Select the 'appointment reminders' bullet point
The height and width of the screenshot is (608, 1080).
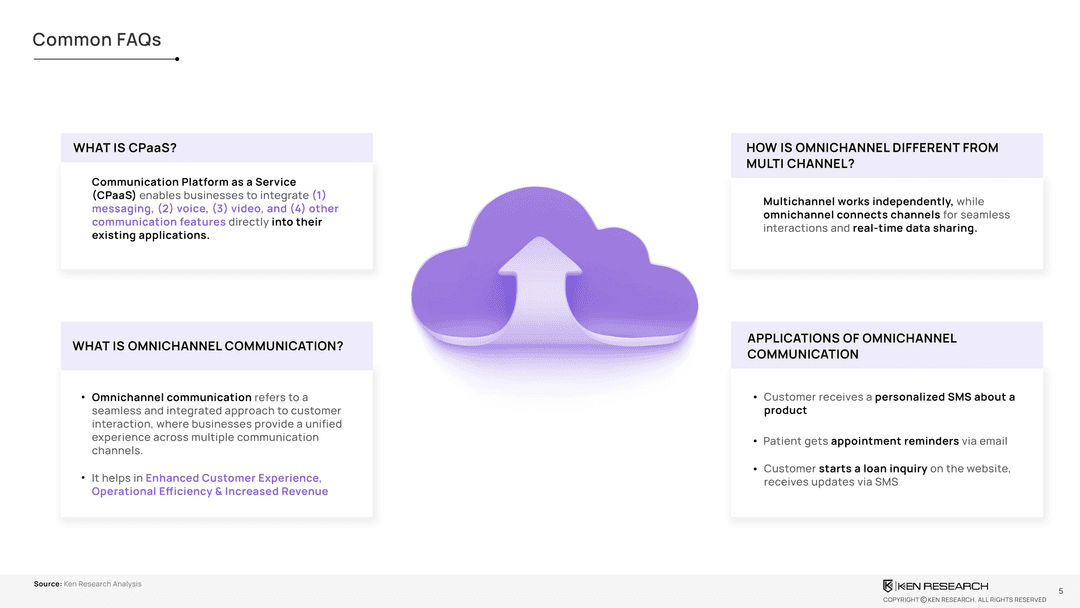click(884, 441)
